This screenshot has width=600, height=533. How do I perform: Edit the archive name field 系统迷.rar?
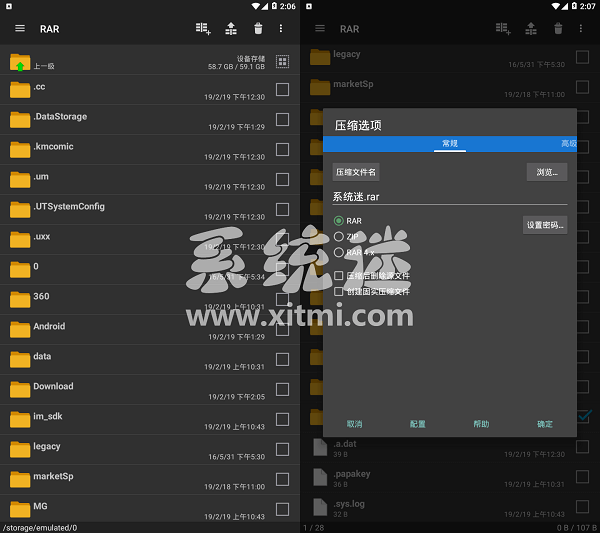pyautogui.click(x=450, y=197)
